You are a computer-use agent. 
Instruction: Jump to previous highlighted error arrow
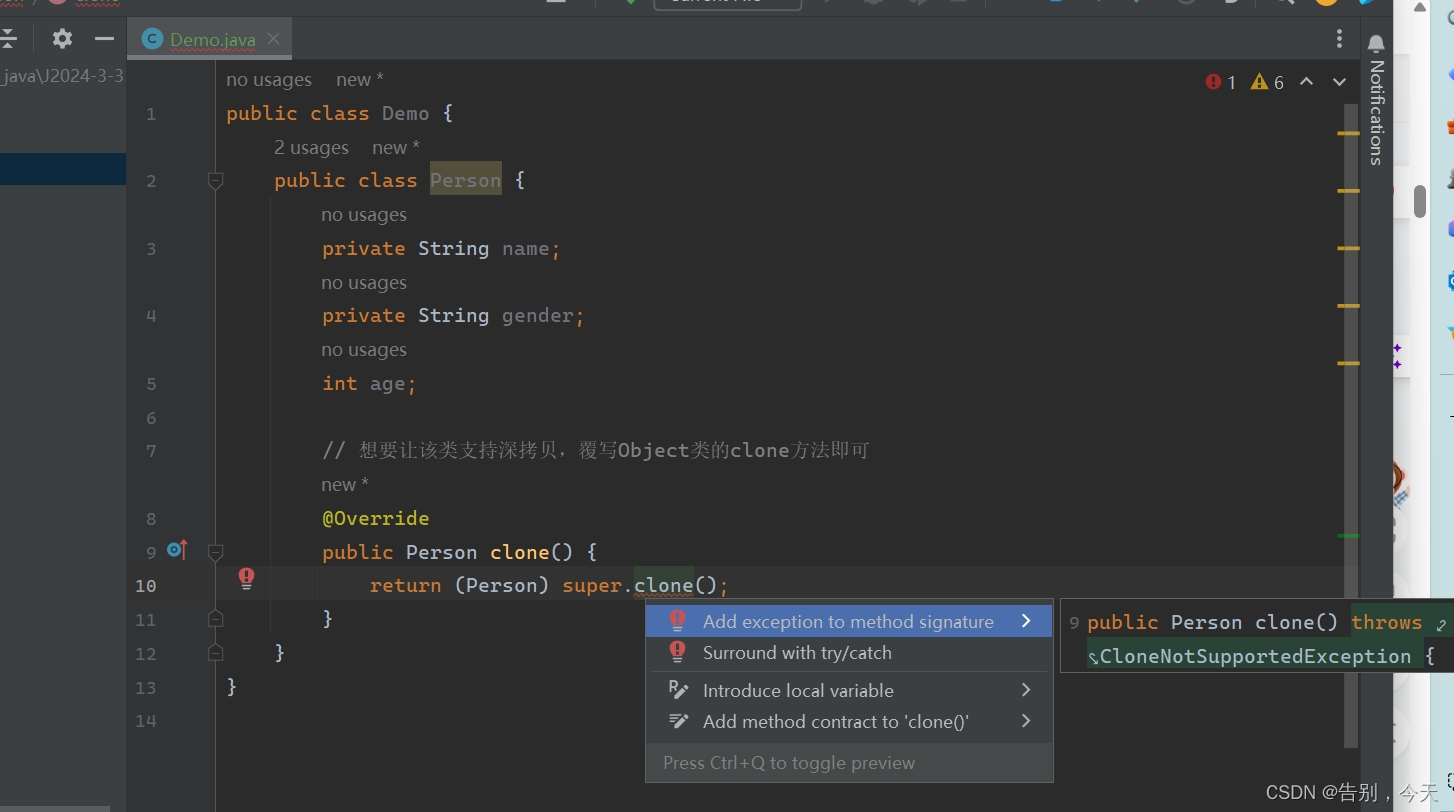1306,82
